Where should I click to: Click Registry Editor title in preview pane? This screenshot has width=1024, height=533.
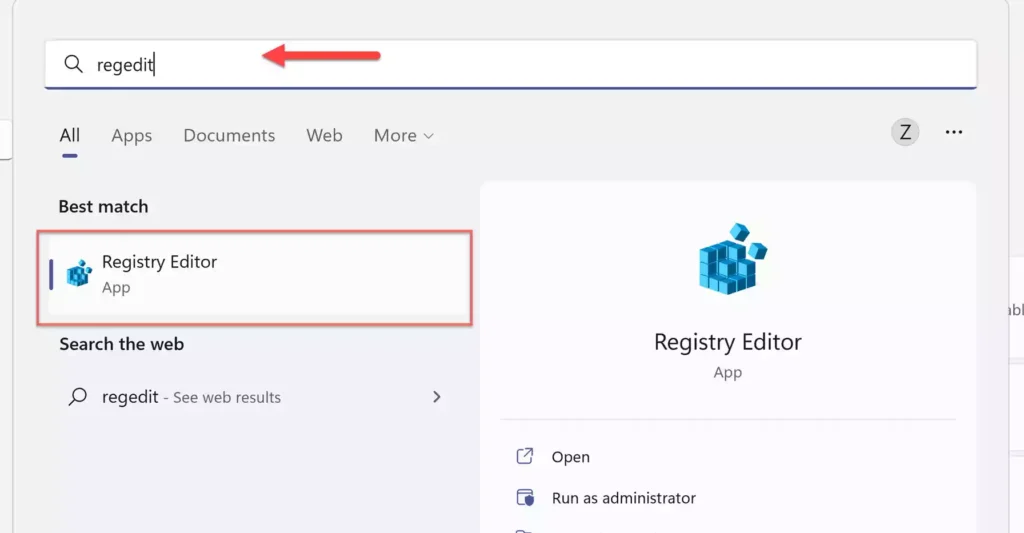[x=728, y=342]
